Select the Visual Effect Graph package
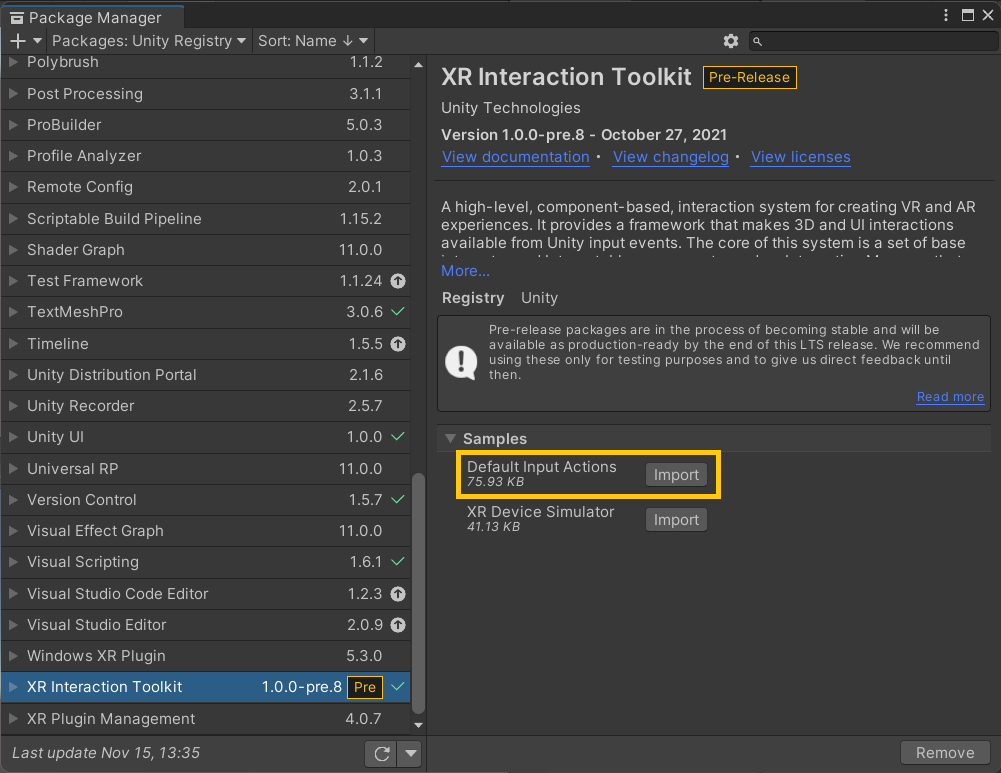Viewport: 1001px width, 773px height. (x=206, y=531)
